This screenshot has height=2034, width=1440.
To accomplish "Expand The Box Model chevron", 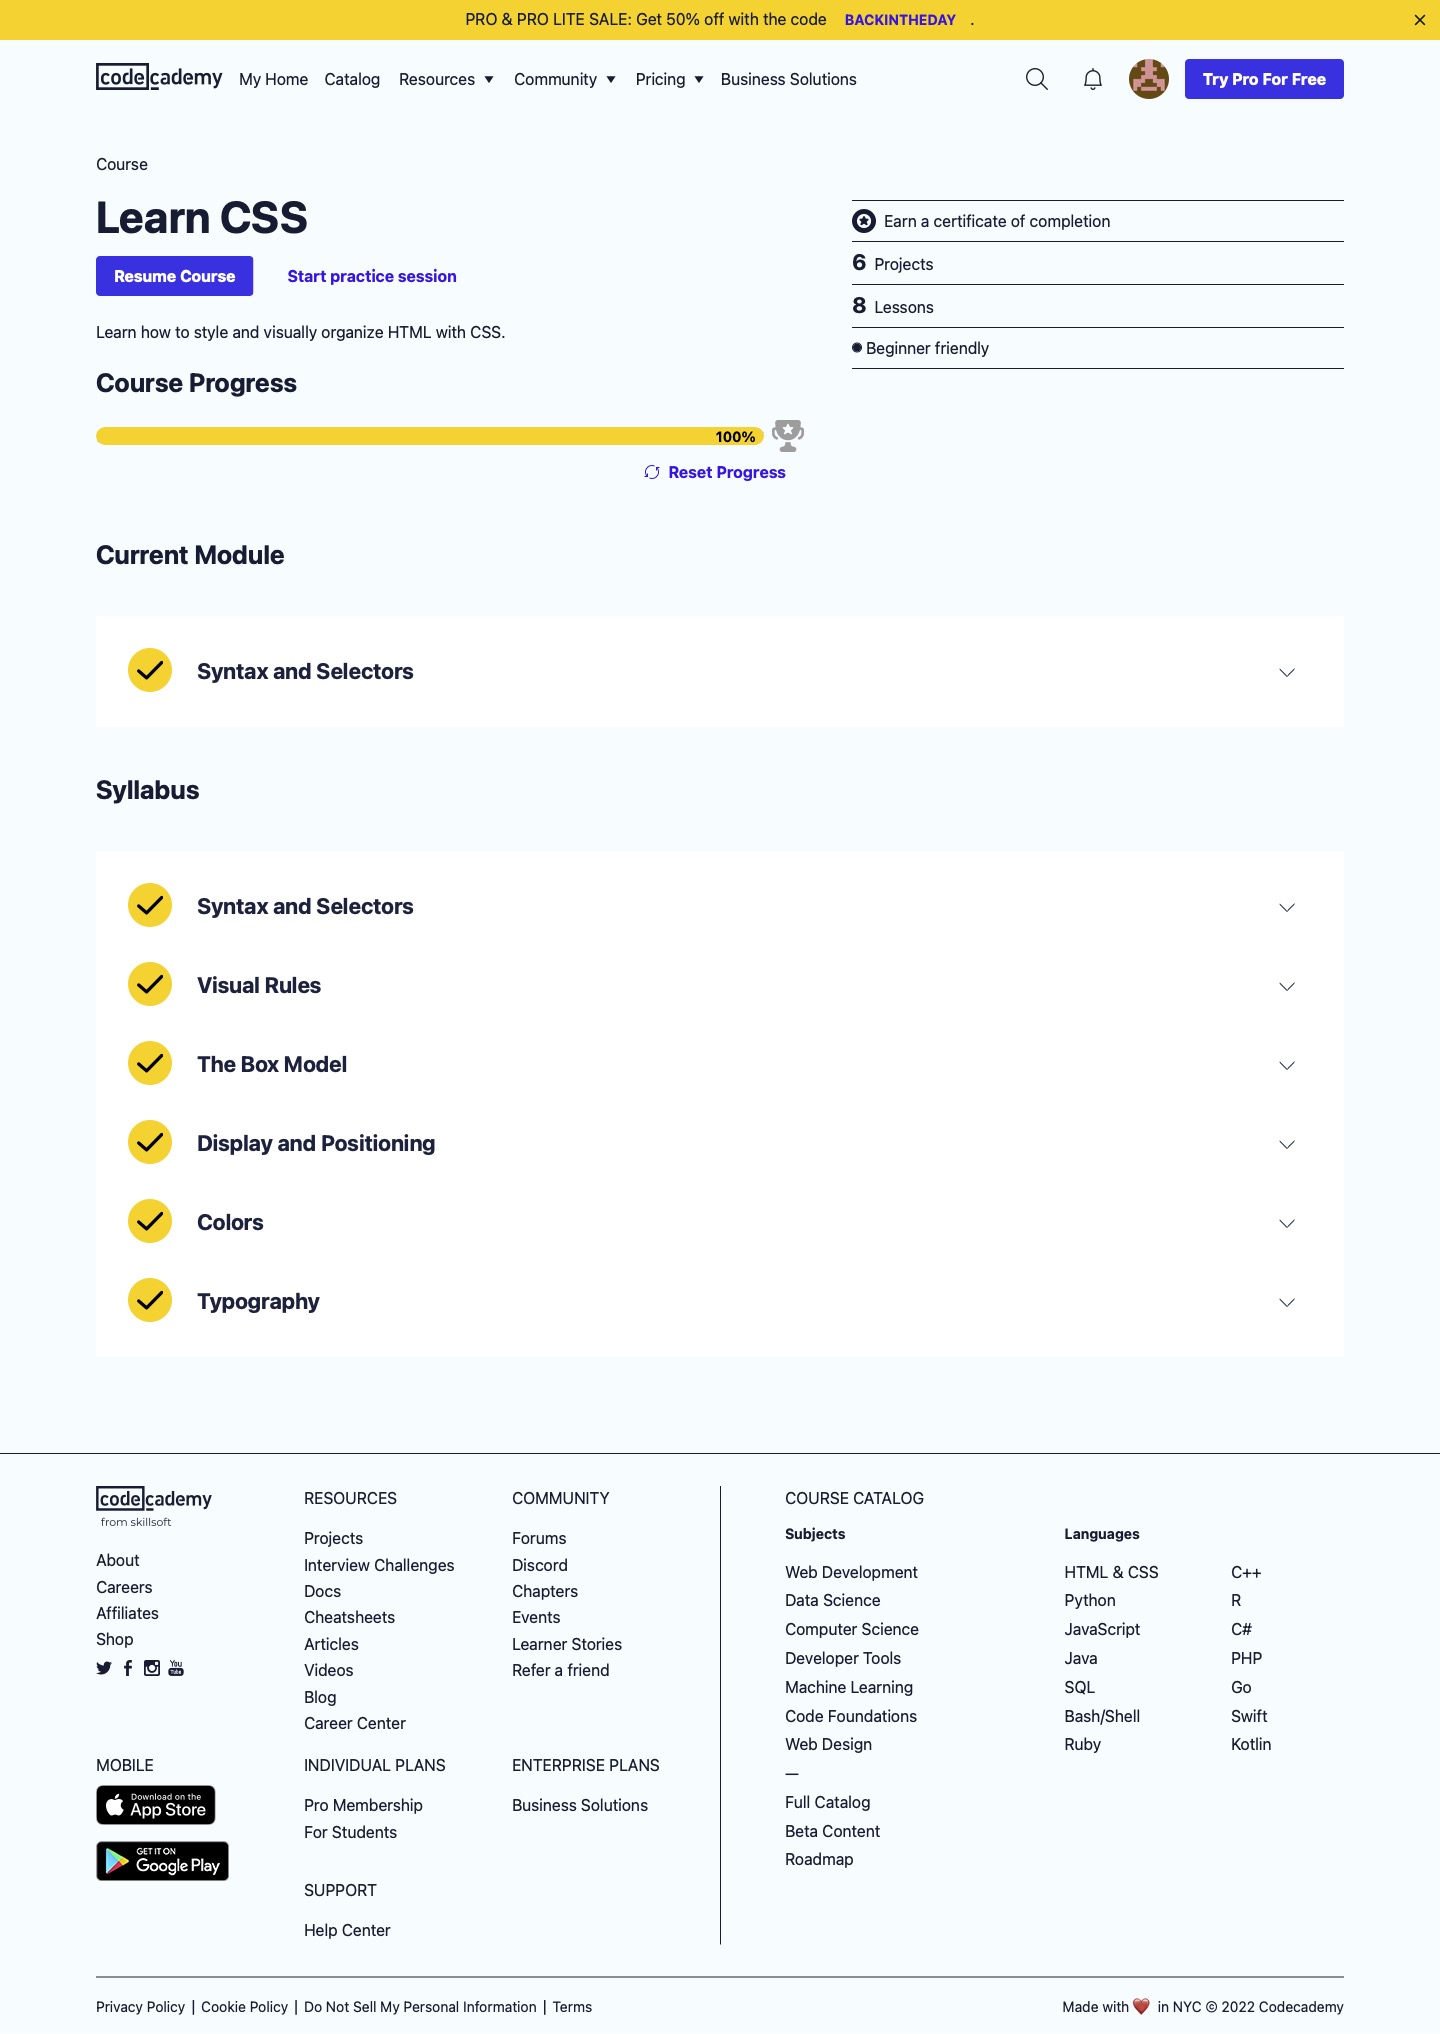I will point(1287,1065).
